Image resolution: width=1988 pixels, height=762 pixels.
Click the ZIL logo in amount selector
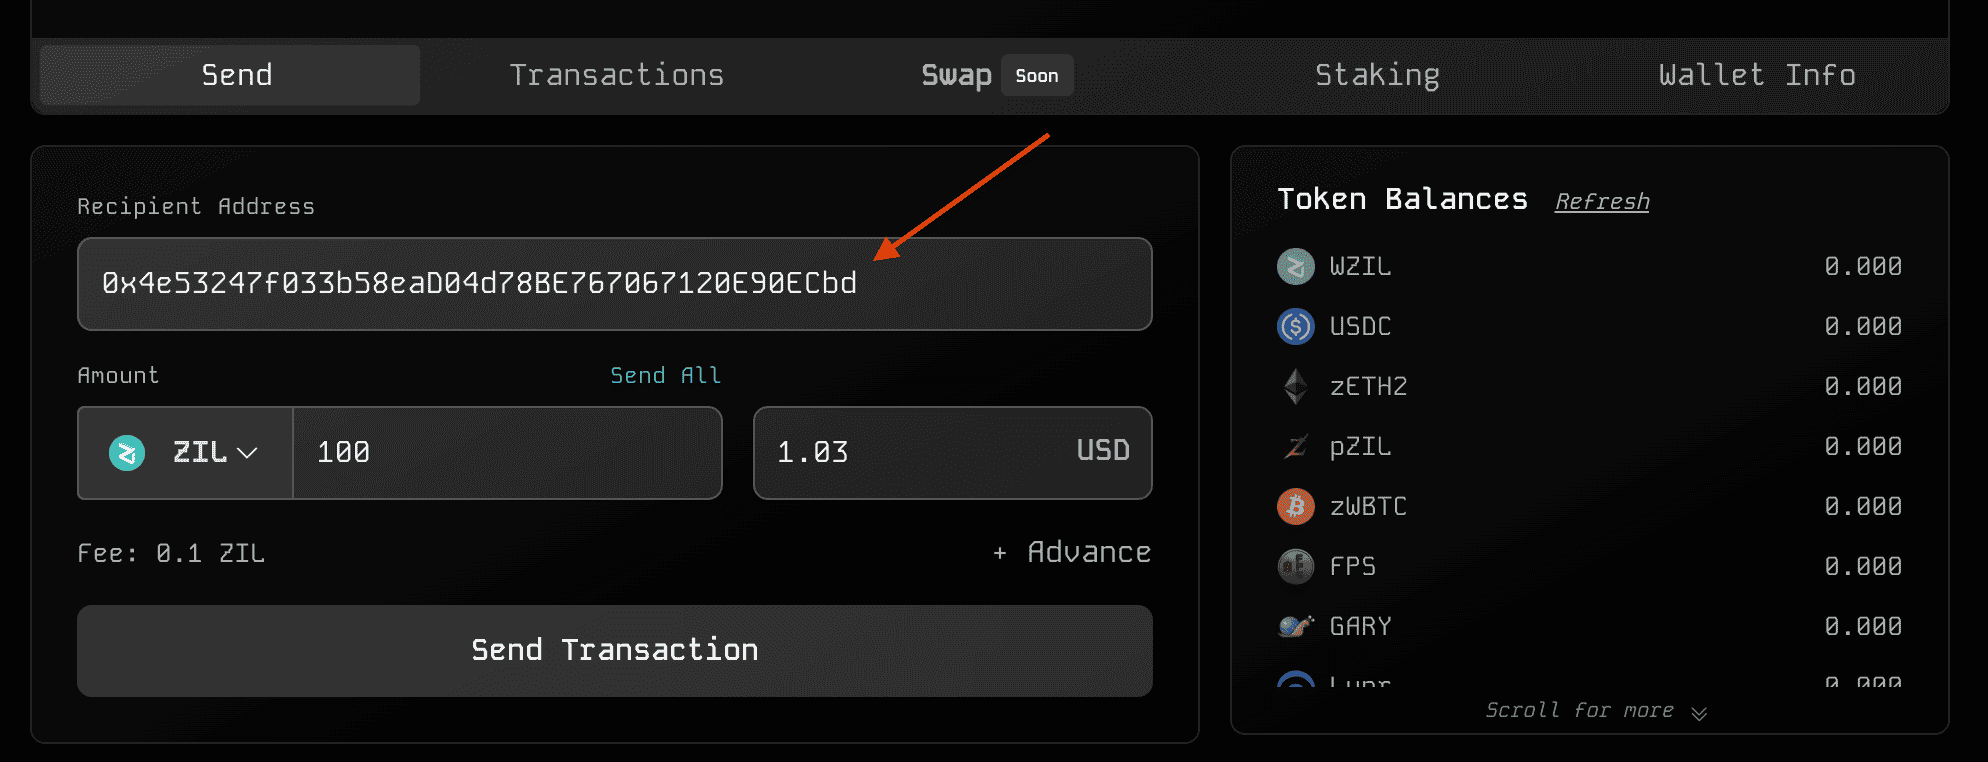127,453
